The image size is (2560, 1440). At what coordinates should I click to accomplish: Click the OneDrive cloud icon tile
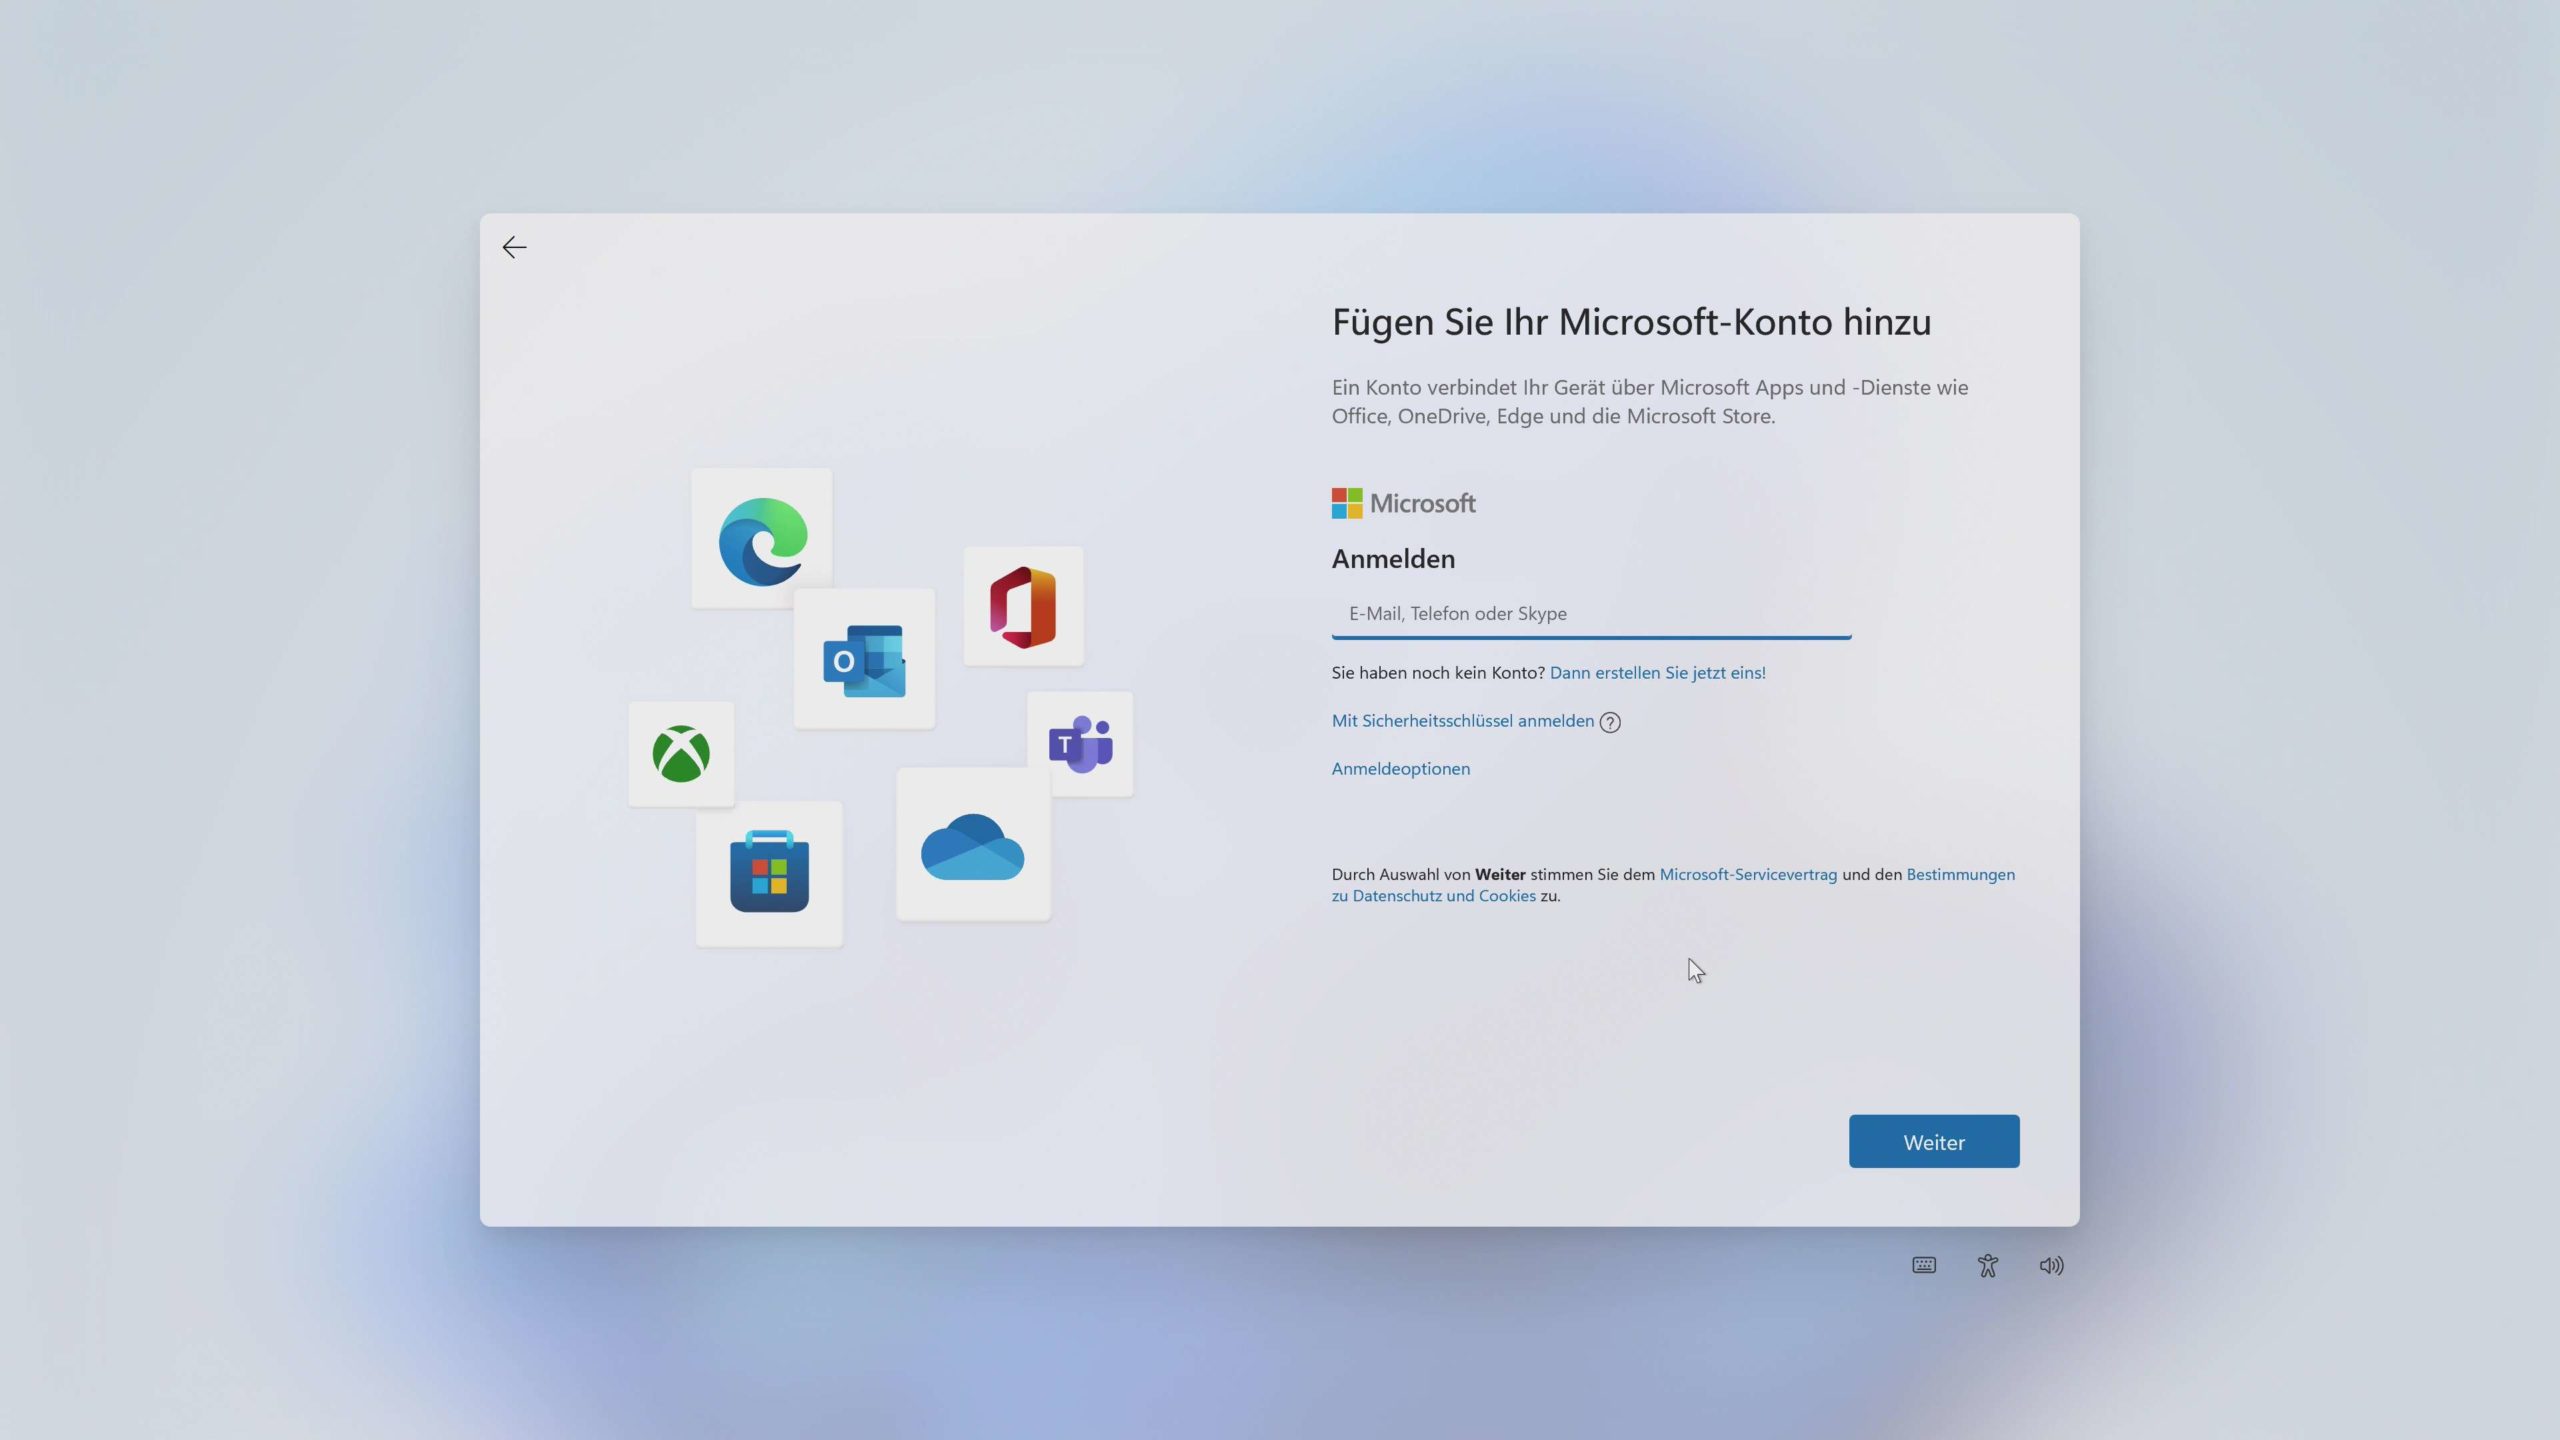click(972, 846)
